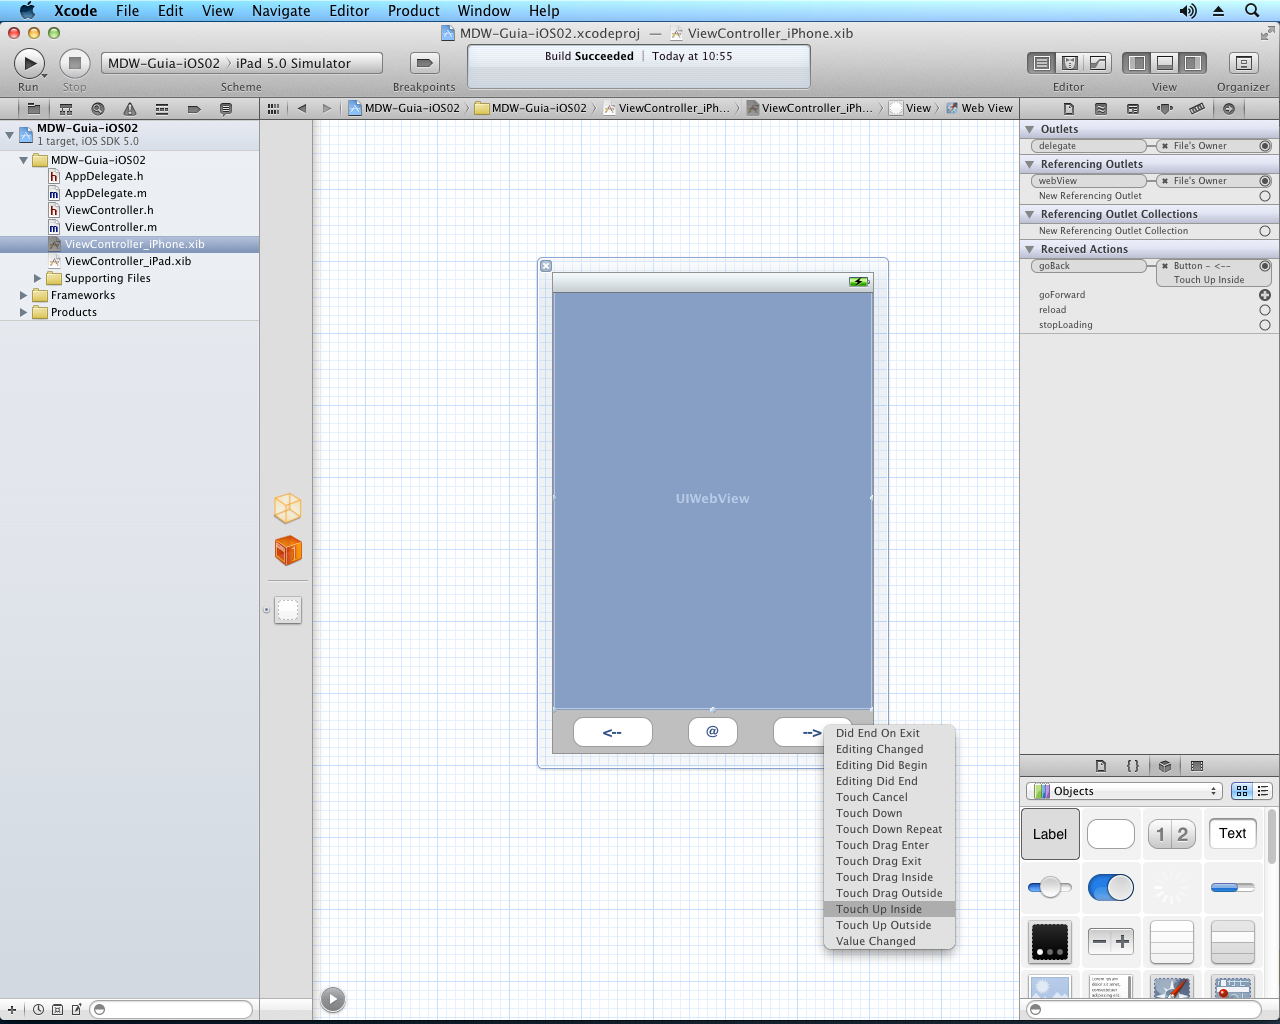
Task: Choose Value Changed from popup menu
Action: click(x=889, y=941)
